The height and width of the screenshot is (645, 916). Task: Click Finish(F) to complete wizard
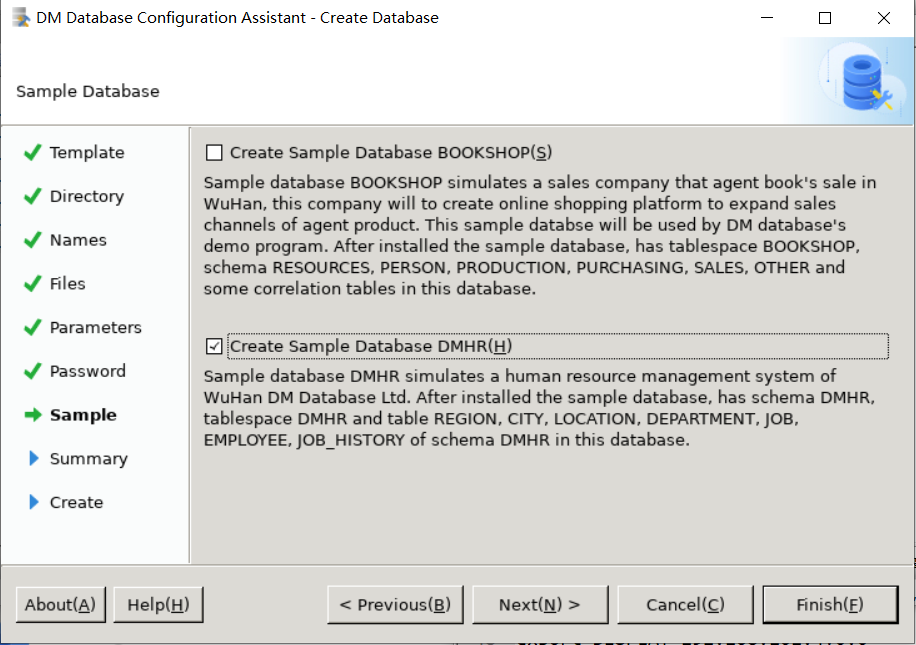click(x=830, y=605)
